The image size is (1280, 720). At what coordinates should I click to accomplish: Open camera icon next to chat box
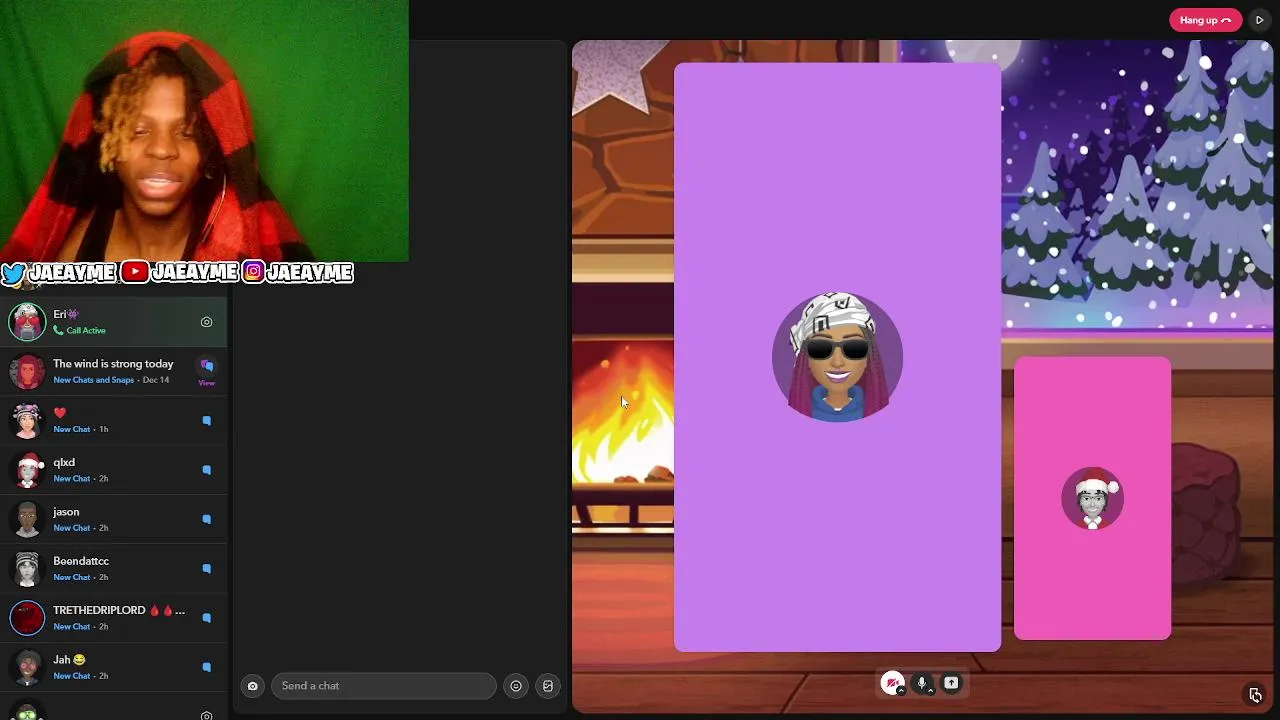(252, 686)
